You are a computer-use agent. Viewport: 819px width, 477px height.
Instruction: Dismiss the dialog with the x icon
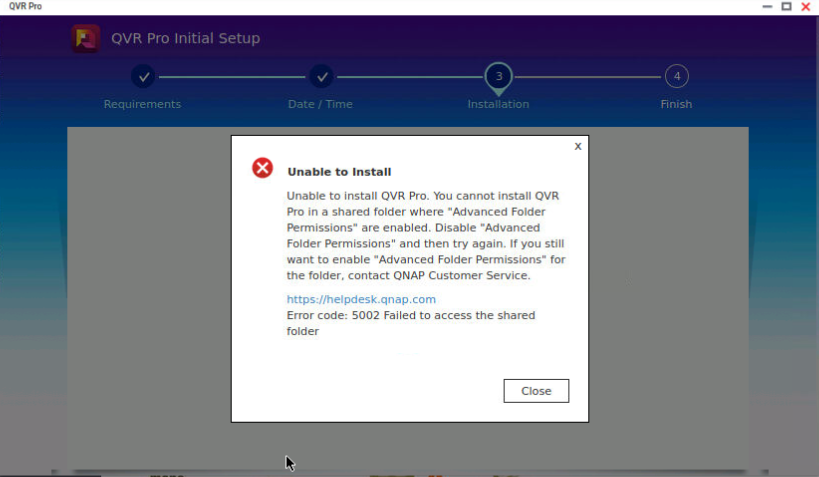click(x=577, y=146)
